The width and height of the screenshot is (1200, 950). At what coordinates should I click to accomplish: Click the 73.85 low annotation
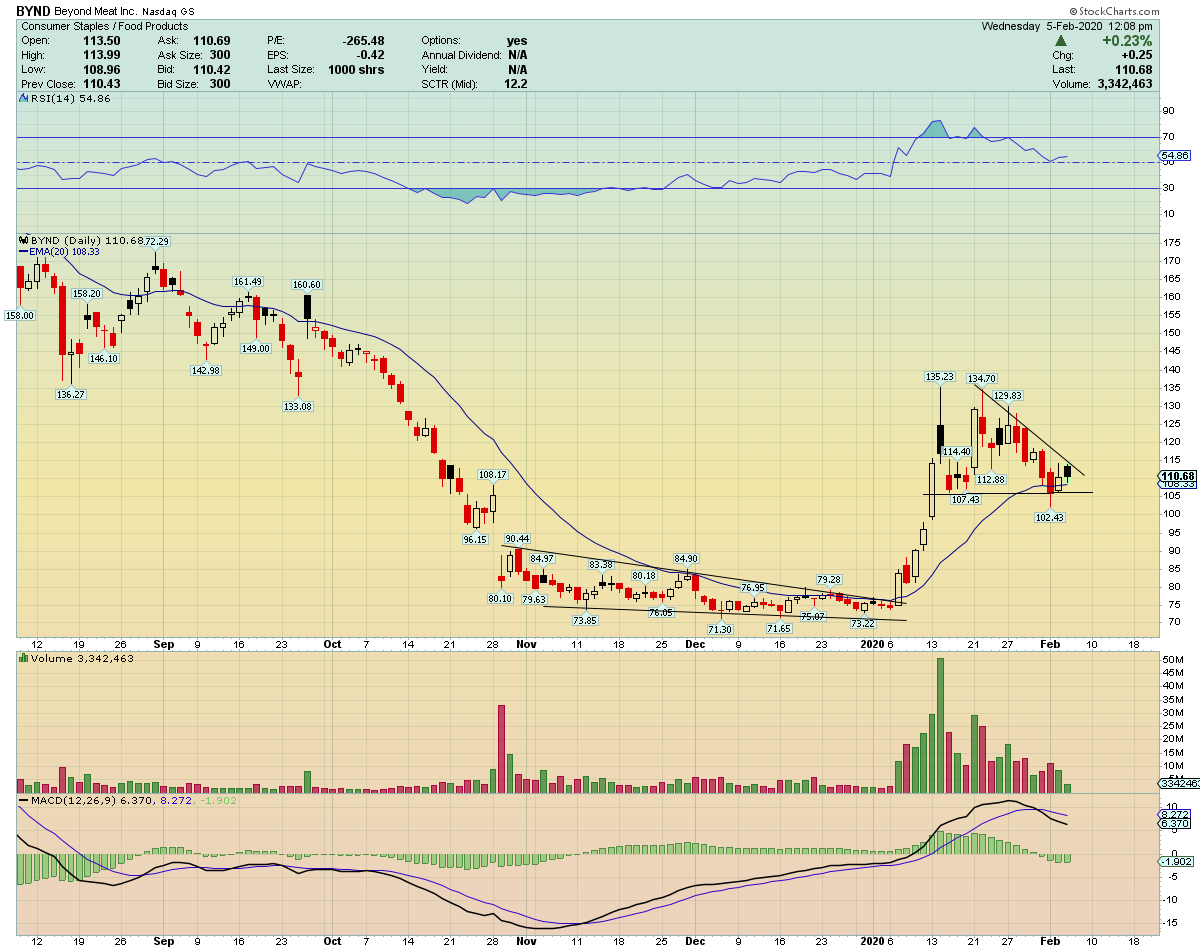click(585, 621)
